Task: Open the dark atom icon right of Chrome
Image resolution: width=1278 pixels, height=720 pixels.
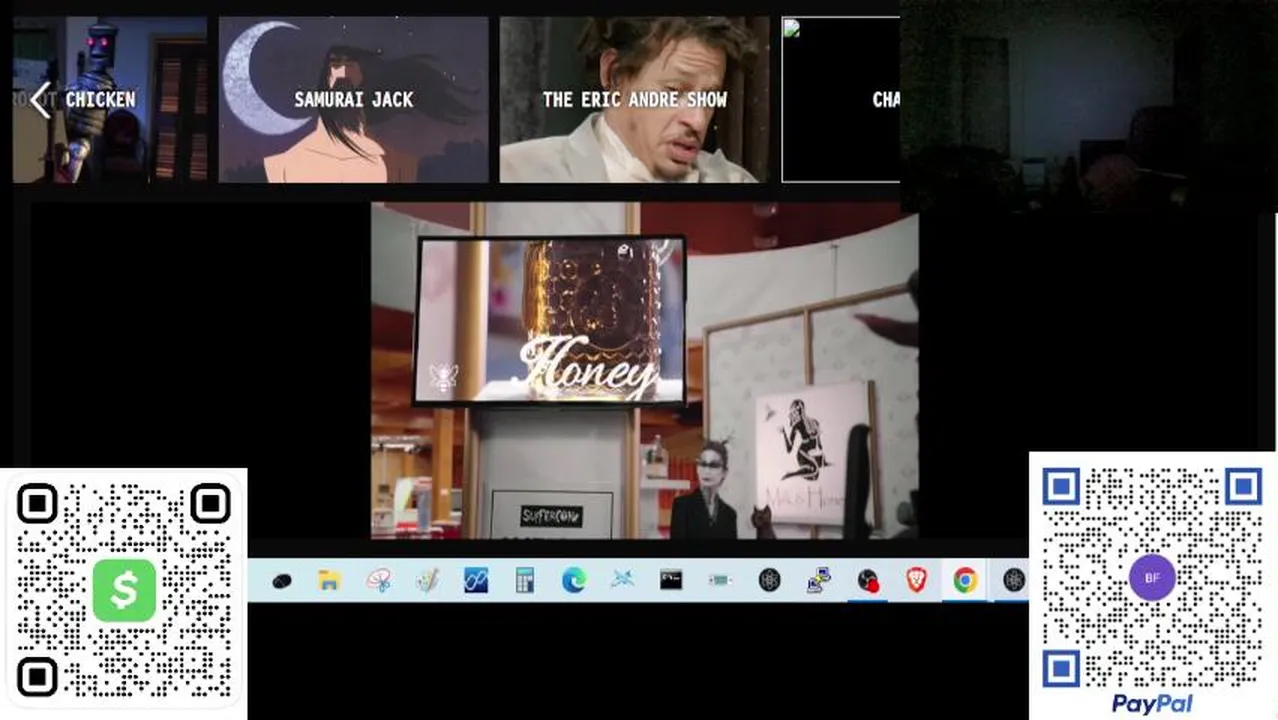Action: pos(1014,580)
